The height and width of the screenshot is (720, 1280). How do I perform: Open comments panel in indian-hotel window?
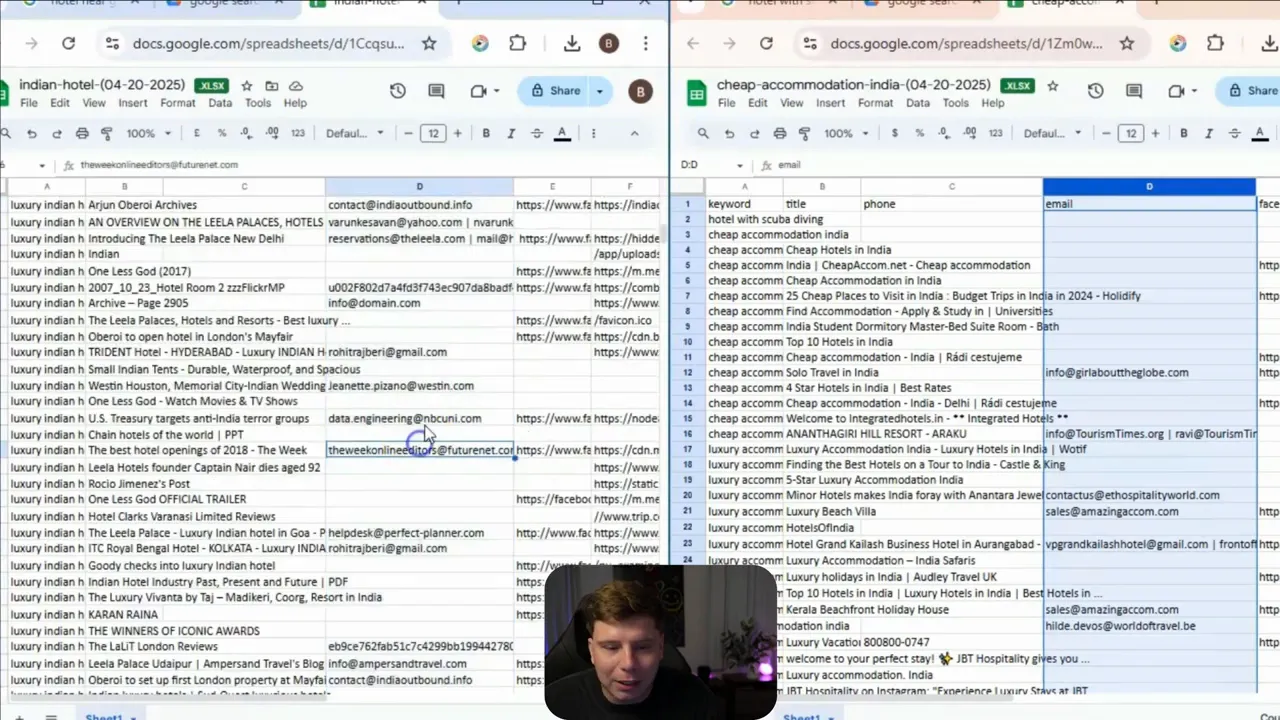click(436, 91)
